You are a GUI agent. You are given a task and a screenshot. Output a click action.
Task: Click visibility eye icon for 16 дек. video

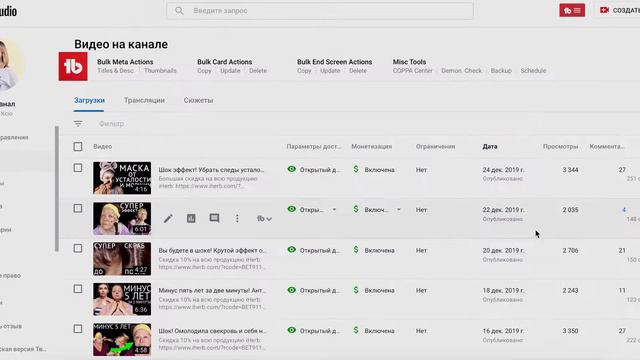[291, 330]
